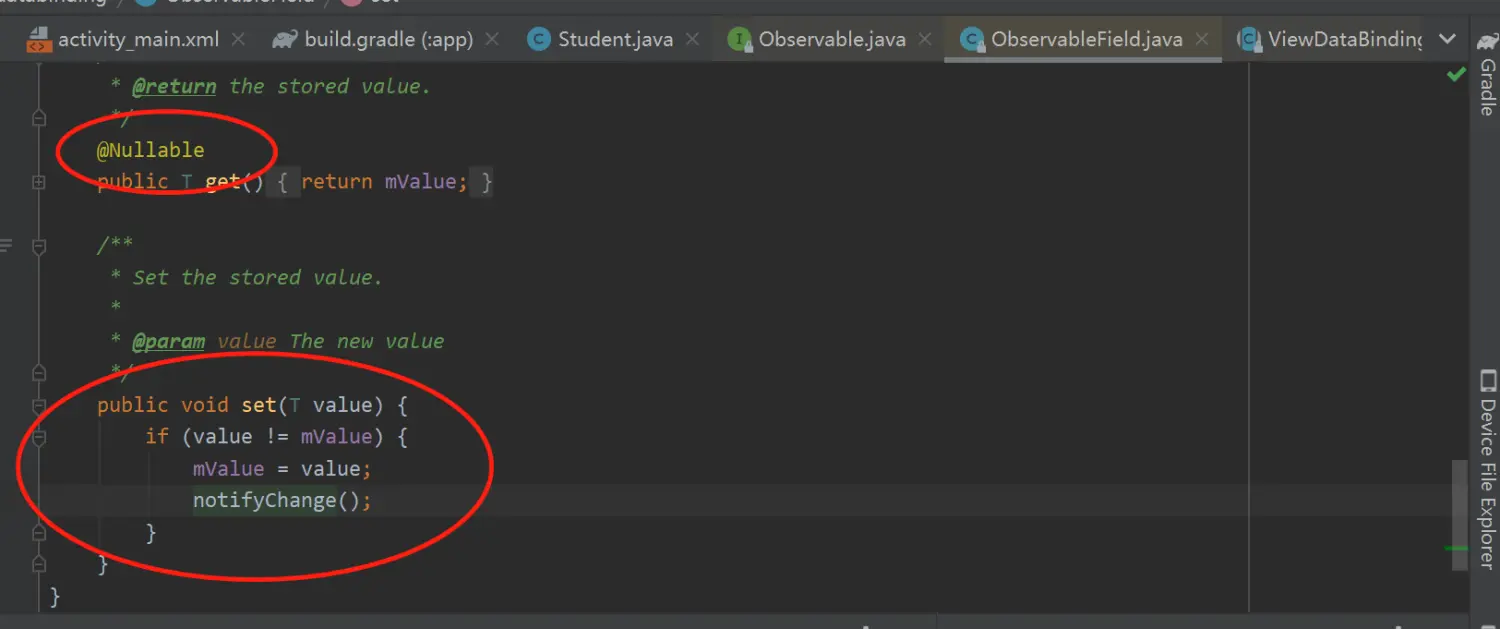
Task: Collapse the set() method fold marker
Action: coord(39,406)
